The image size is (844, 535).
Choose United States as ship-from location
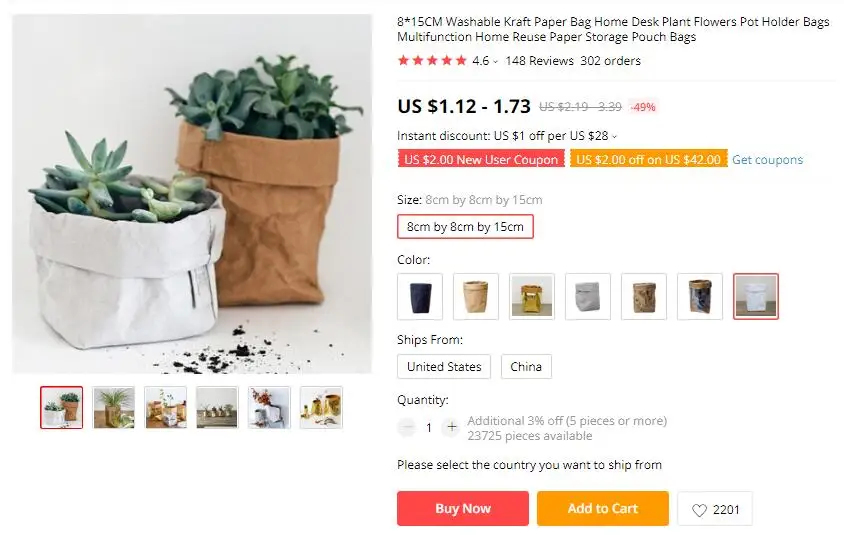click(x=444, y=367)
